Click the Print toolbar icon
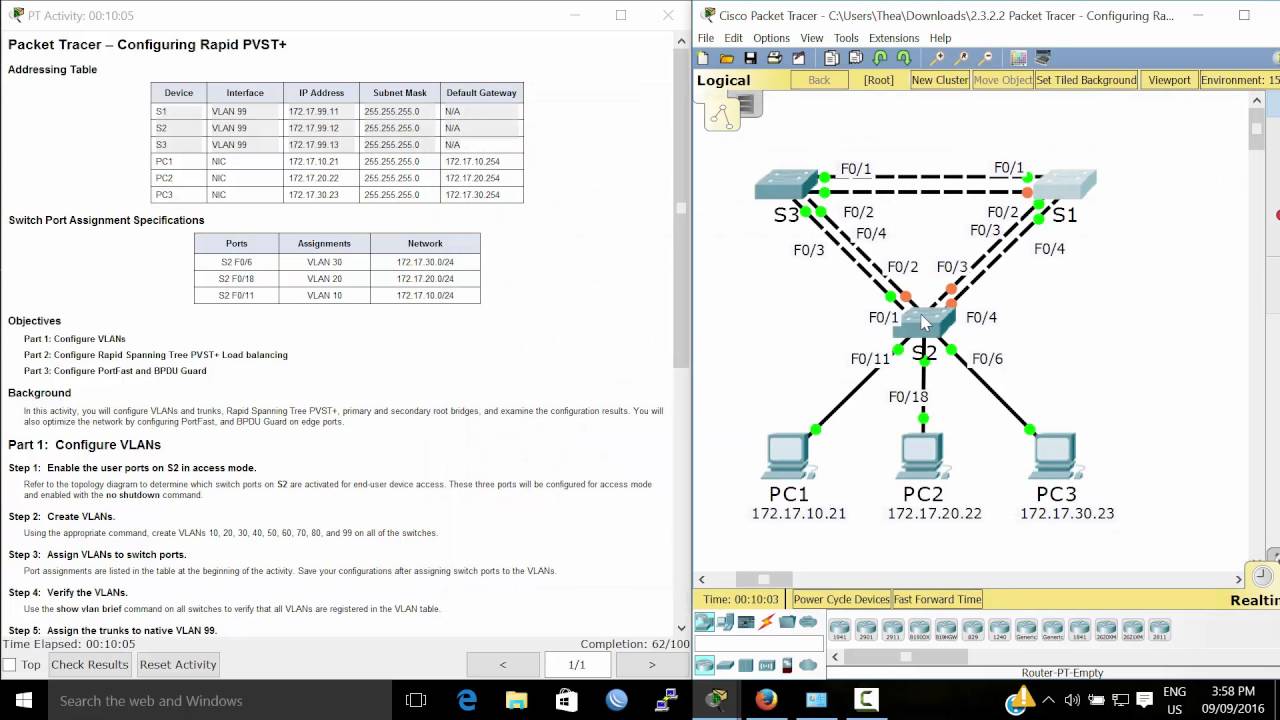1280x720 pixels. pos(774,58)
